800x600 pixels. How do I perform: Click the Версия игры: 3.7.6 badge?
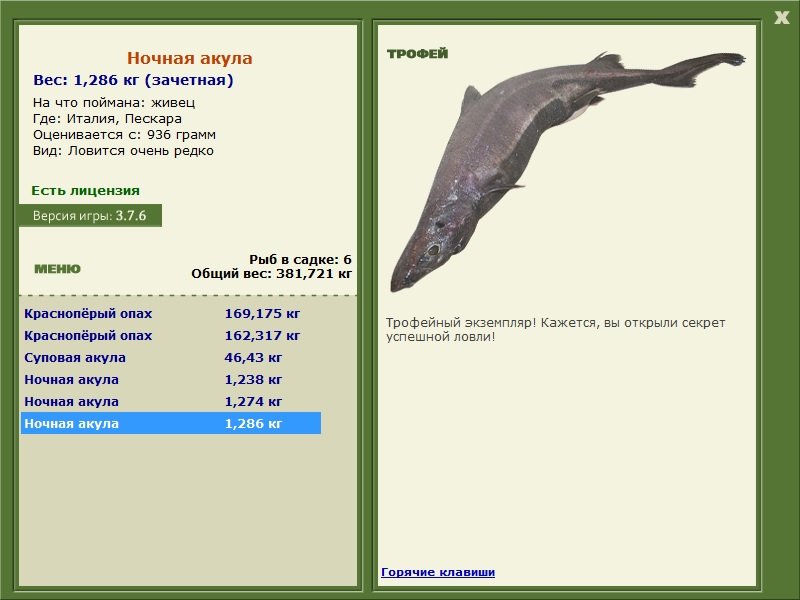coord(90,215)
